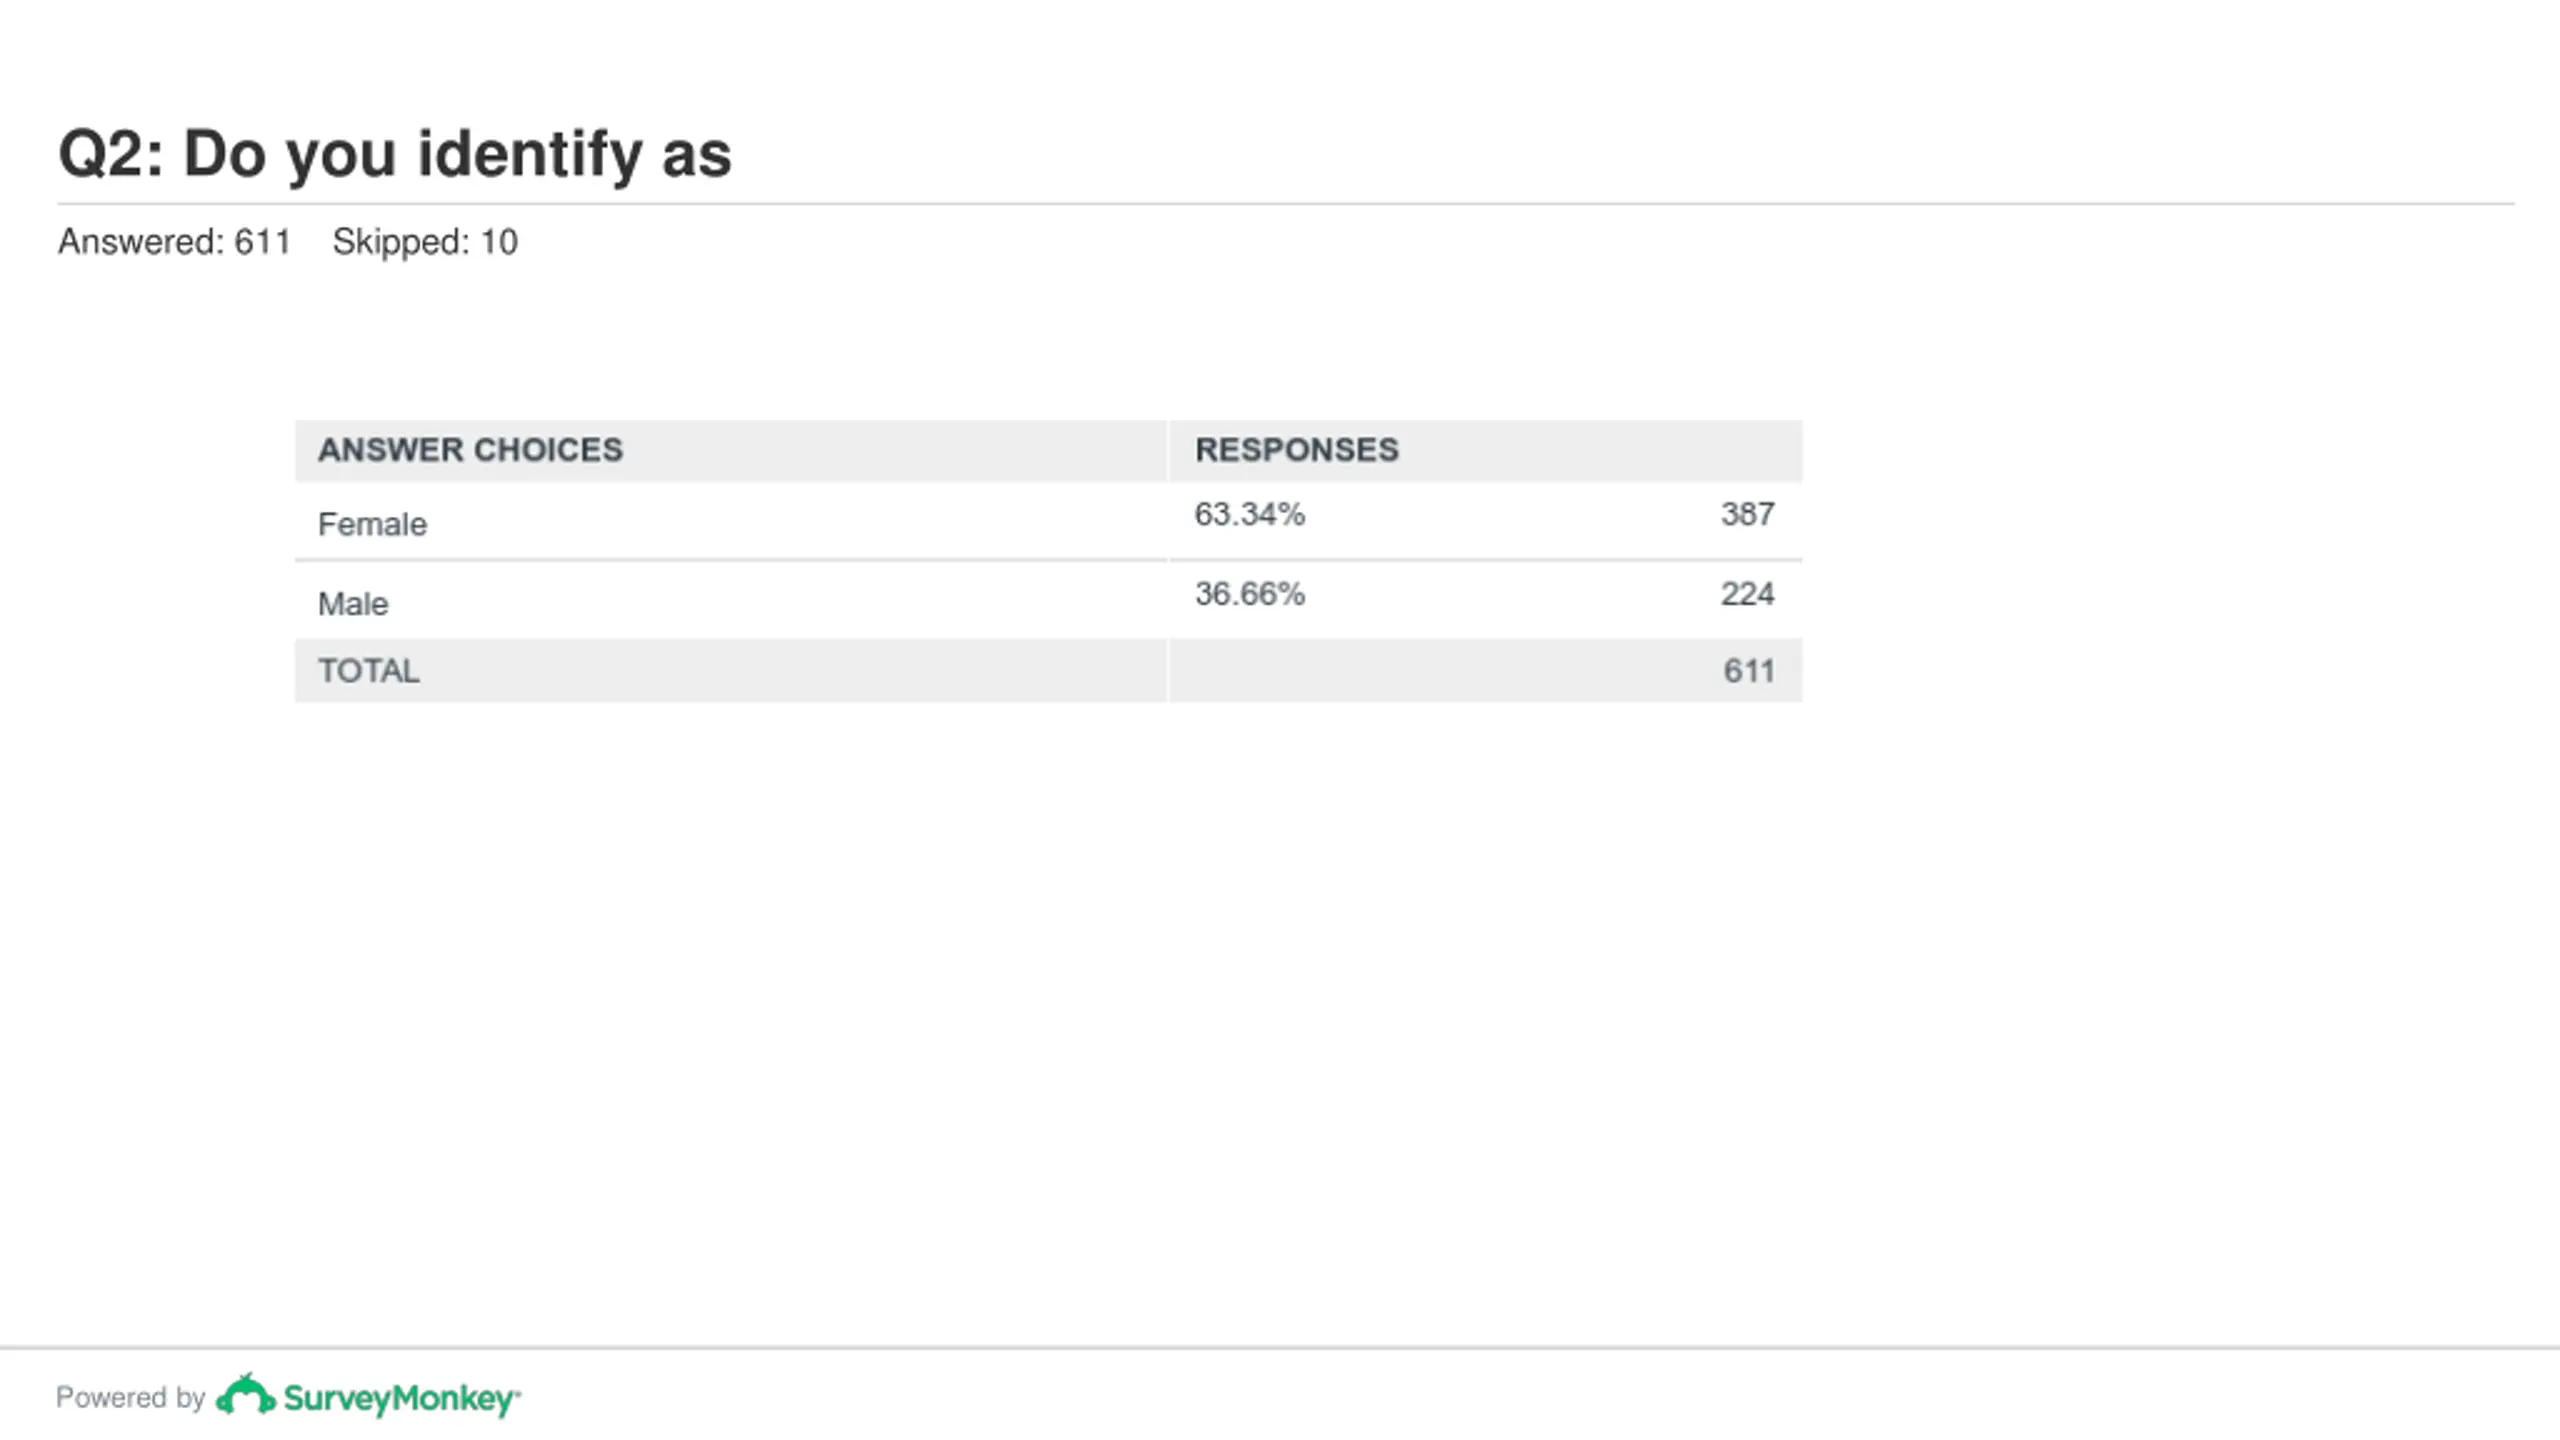The width and height of the screenshot is (2560, 1440).
Task: Select the Skipped: 10 label
Action: click(425, 242)
